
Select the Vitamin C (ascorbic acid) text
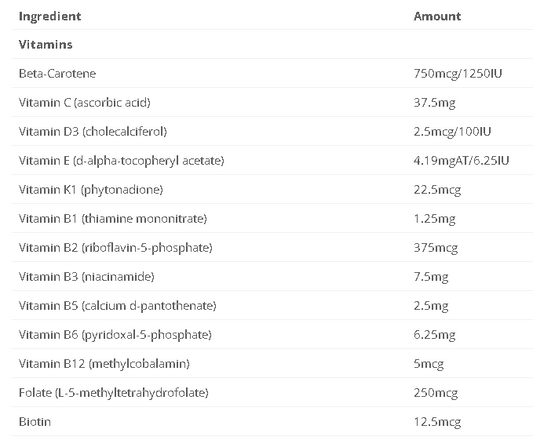click(84, 102)
